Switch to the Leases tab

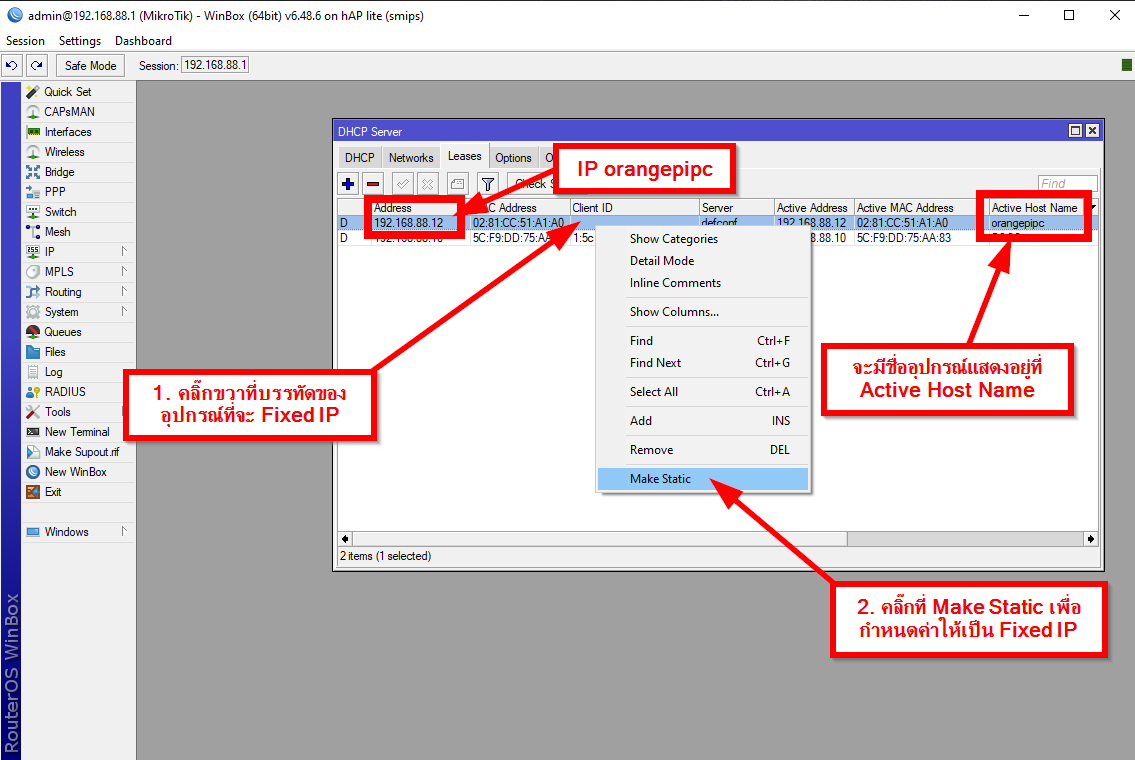coord(464,156)
